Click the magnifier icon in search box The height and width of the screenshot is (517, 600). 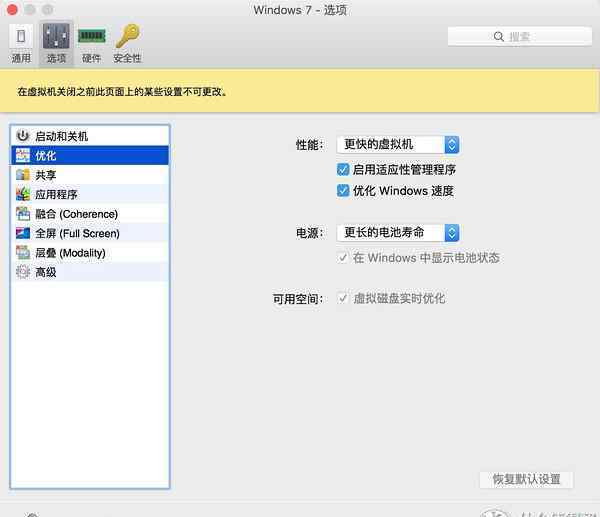(499, 37)
